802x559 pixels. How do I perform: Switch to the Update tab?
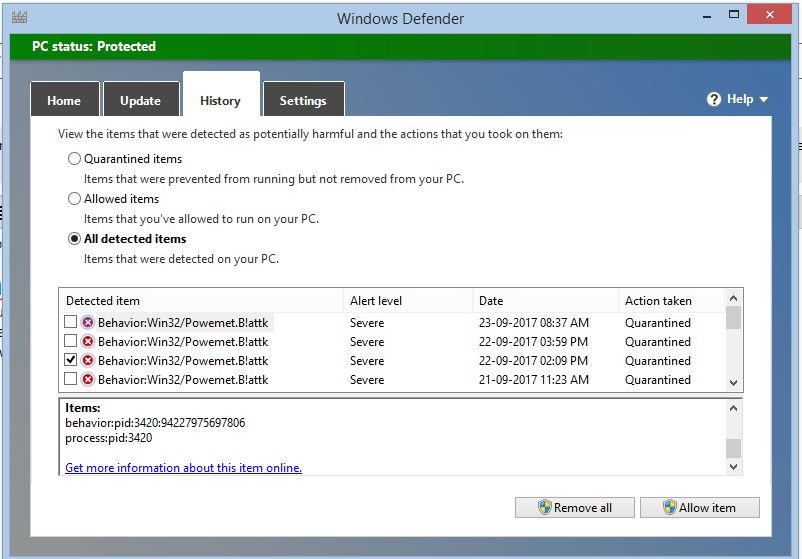[141, 100]
